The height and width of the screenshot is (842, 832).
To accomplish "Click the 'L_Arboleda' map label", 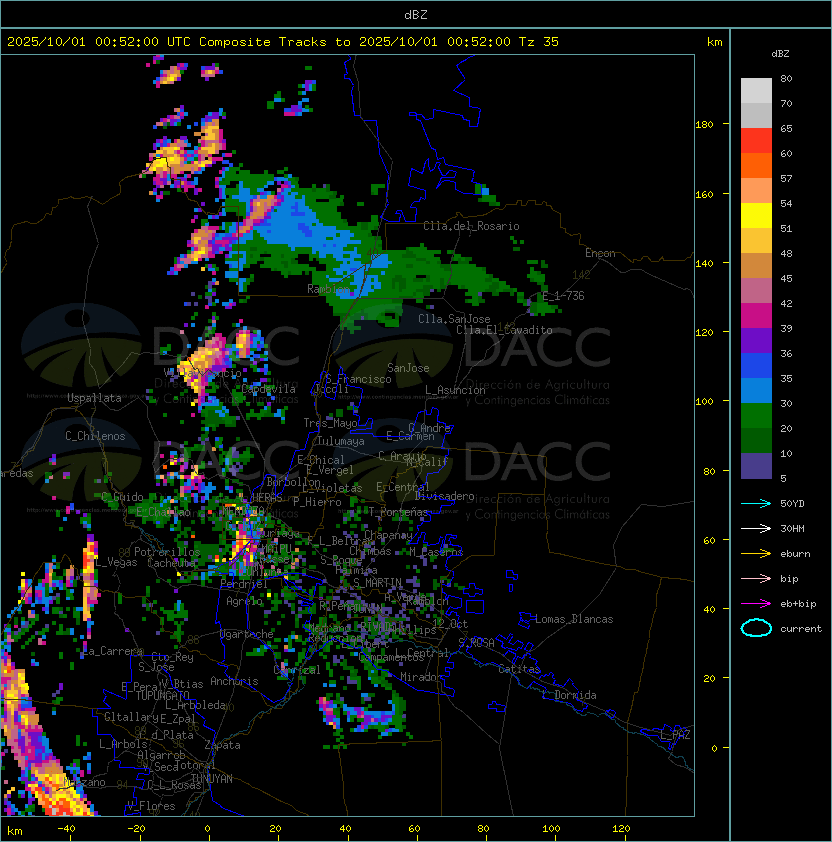I will 196,705.
